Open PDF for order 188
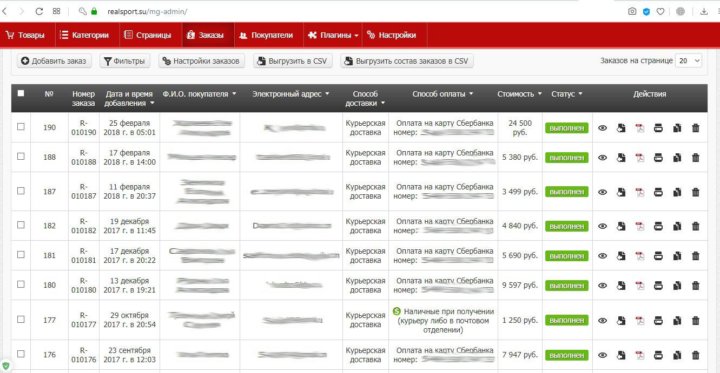 (x=640, y=158)
